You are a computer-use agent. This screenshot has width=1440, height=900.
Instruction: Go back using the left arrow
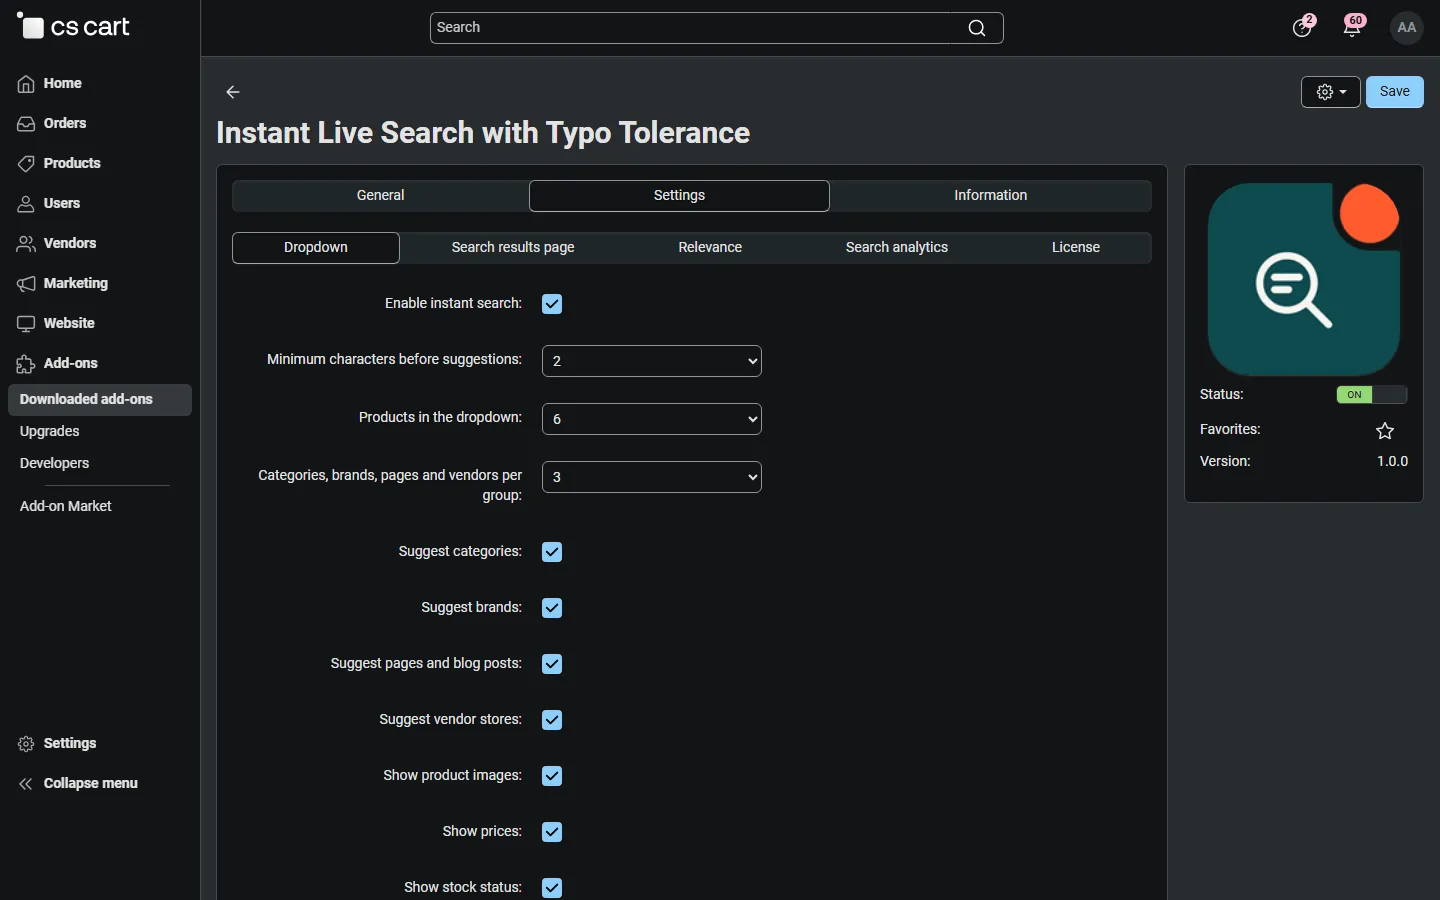pos(233,92)
